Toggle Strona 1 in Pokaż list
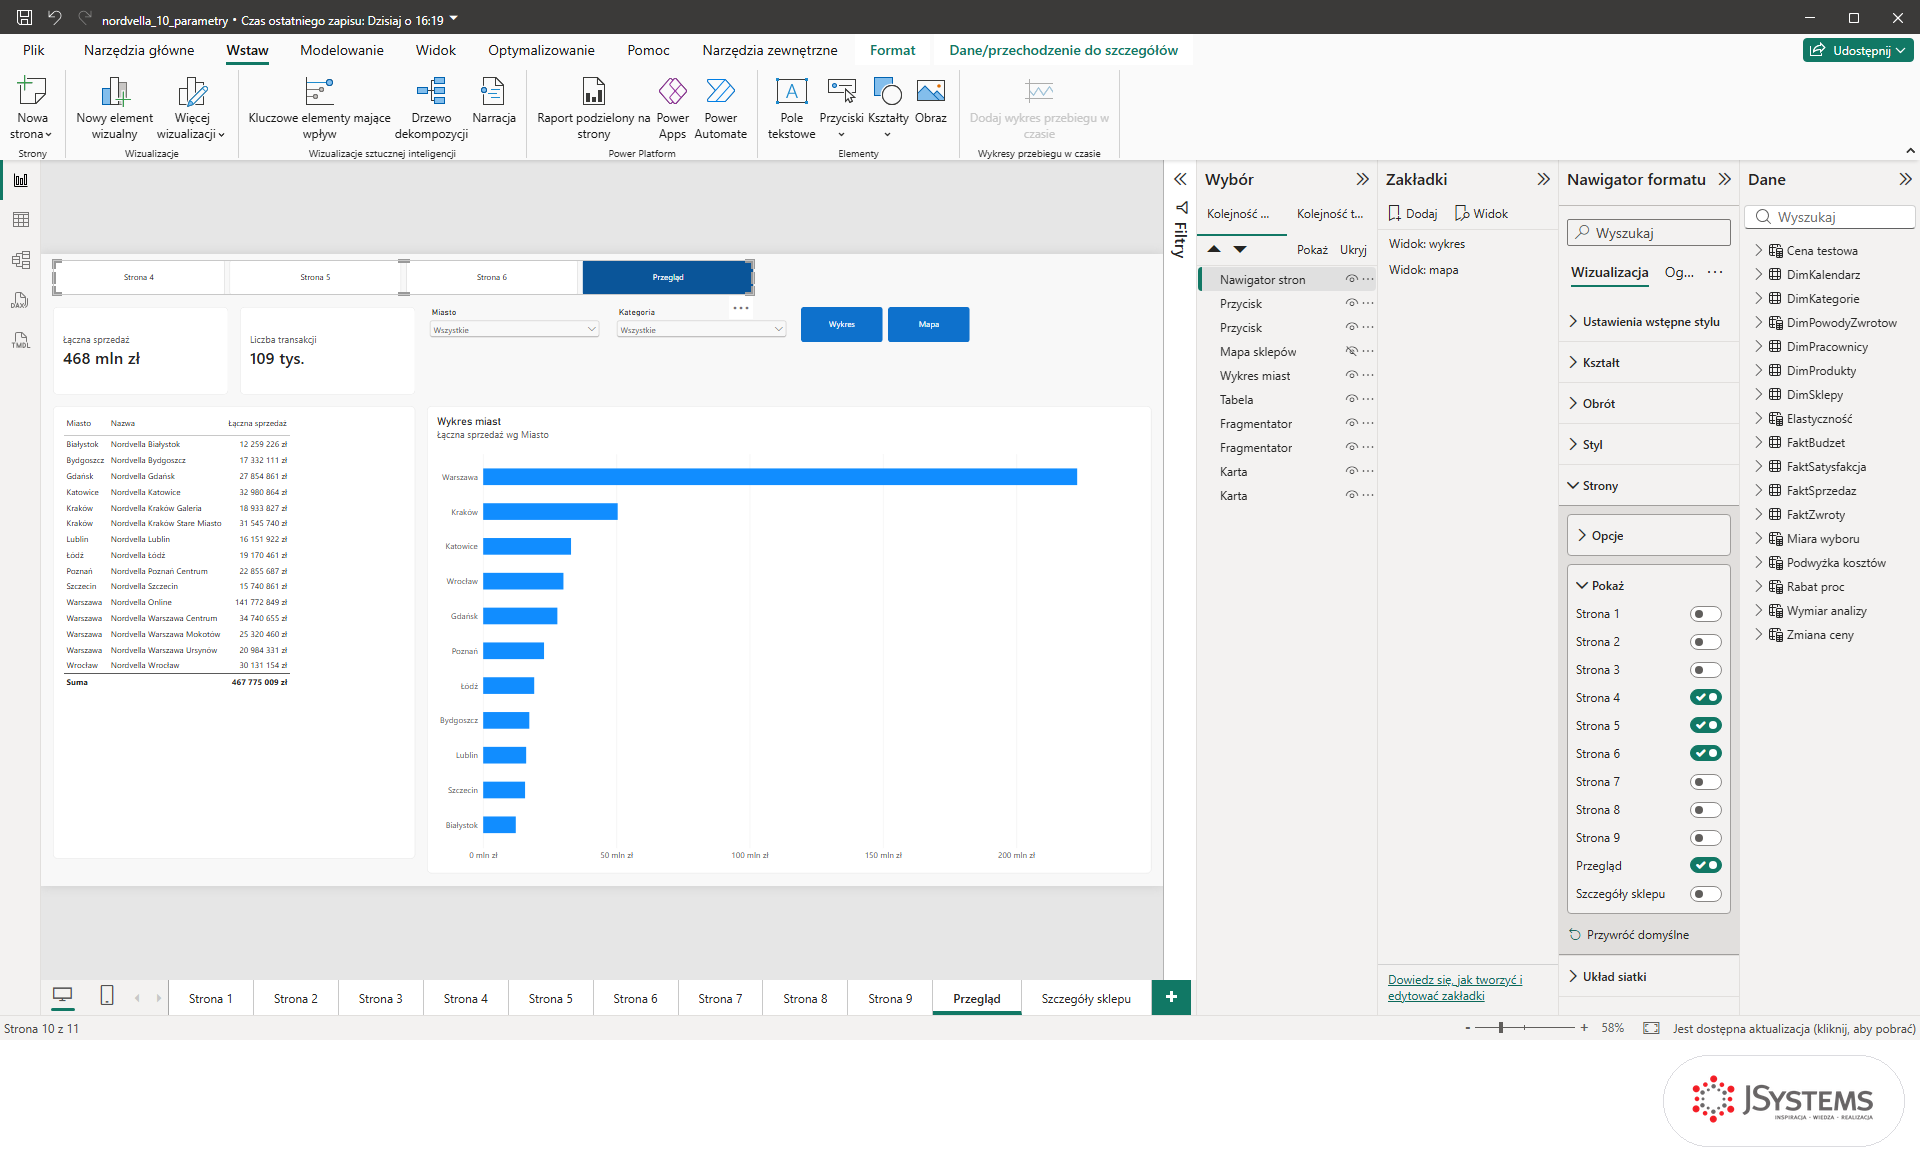The height and width of the screenshot is (1162, 1920). [x=1705, y=614]
